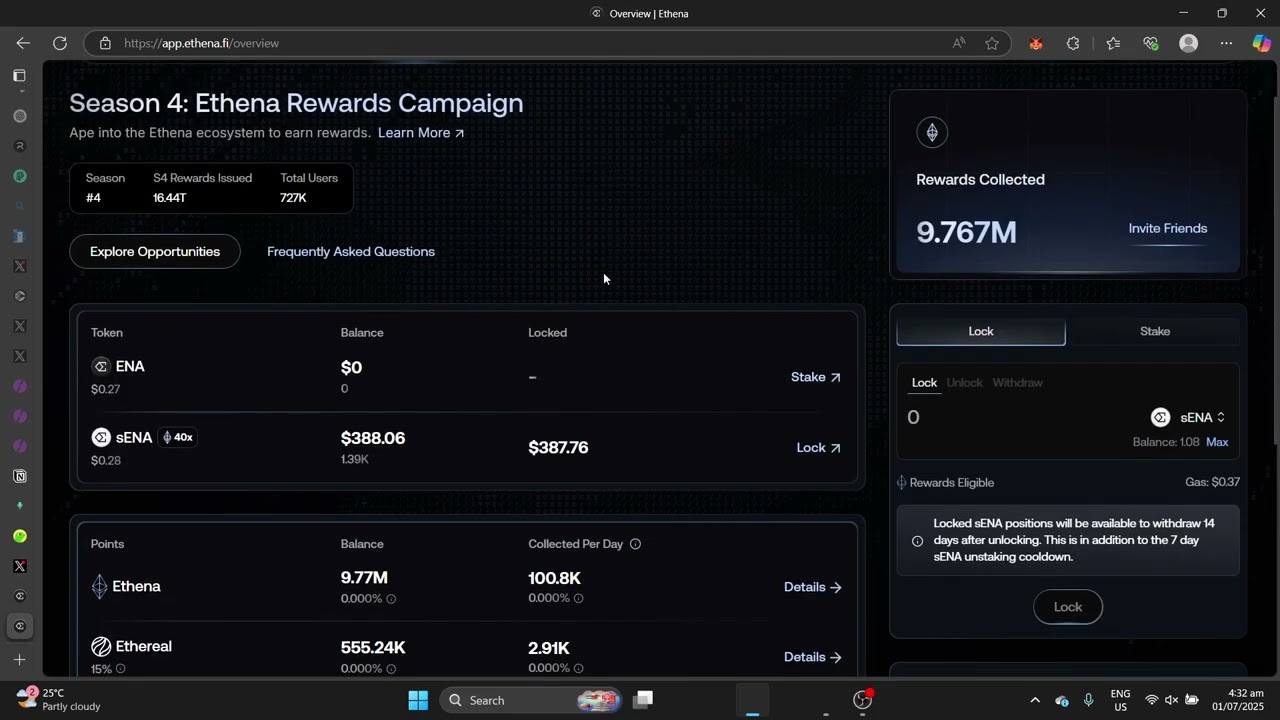Open the Windows Start menu
The width and height of the screenshot is (1280, 720).
[418, 700]
